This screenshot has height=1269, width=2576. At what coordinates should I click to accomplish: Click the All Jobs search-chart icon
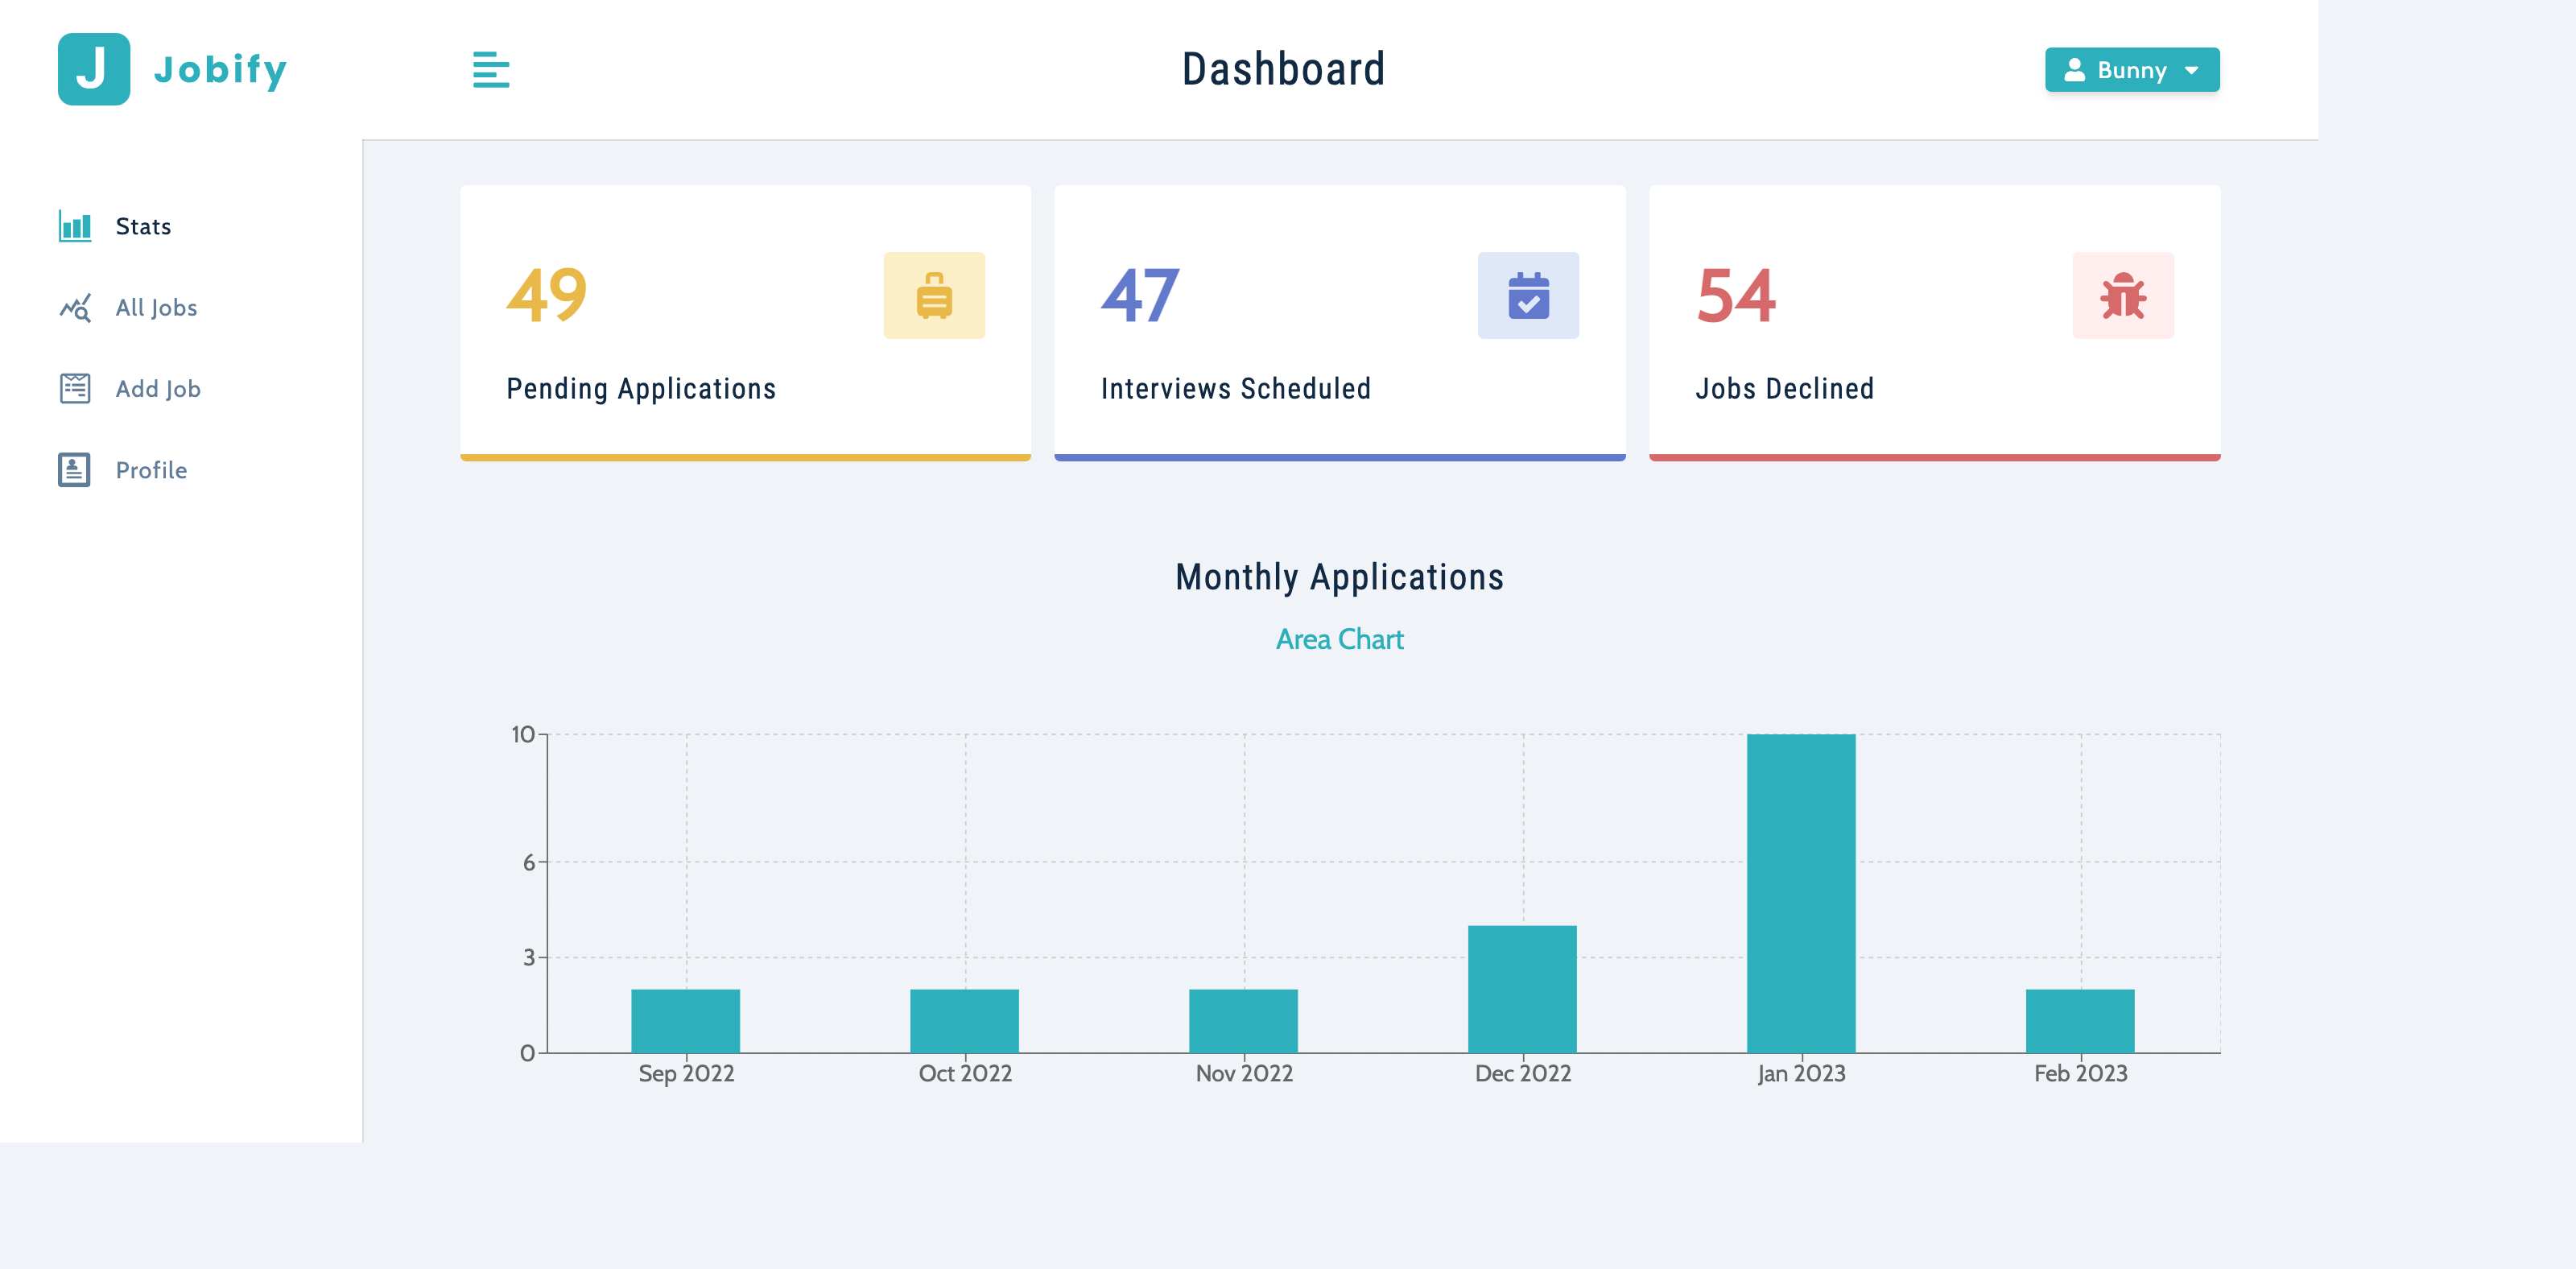(75, 308)
